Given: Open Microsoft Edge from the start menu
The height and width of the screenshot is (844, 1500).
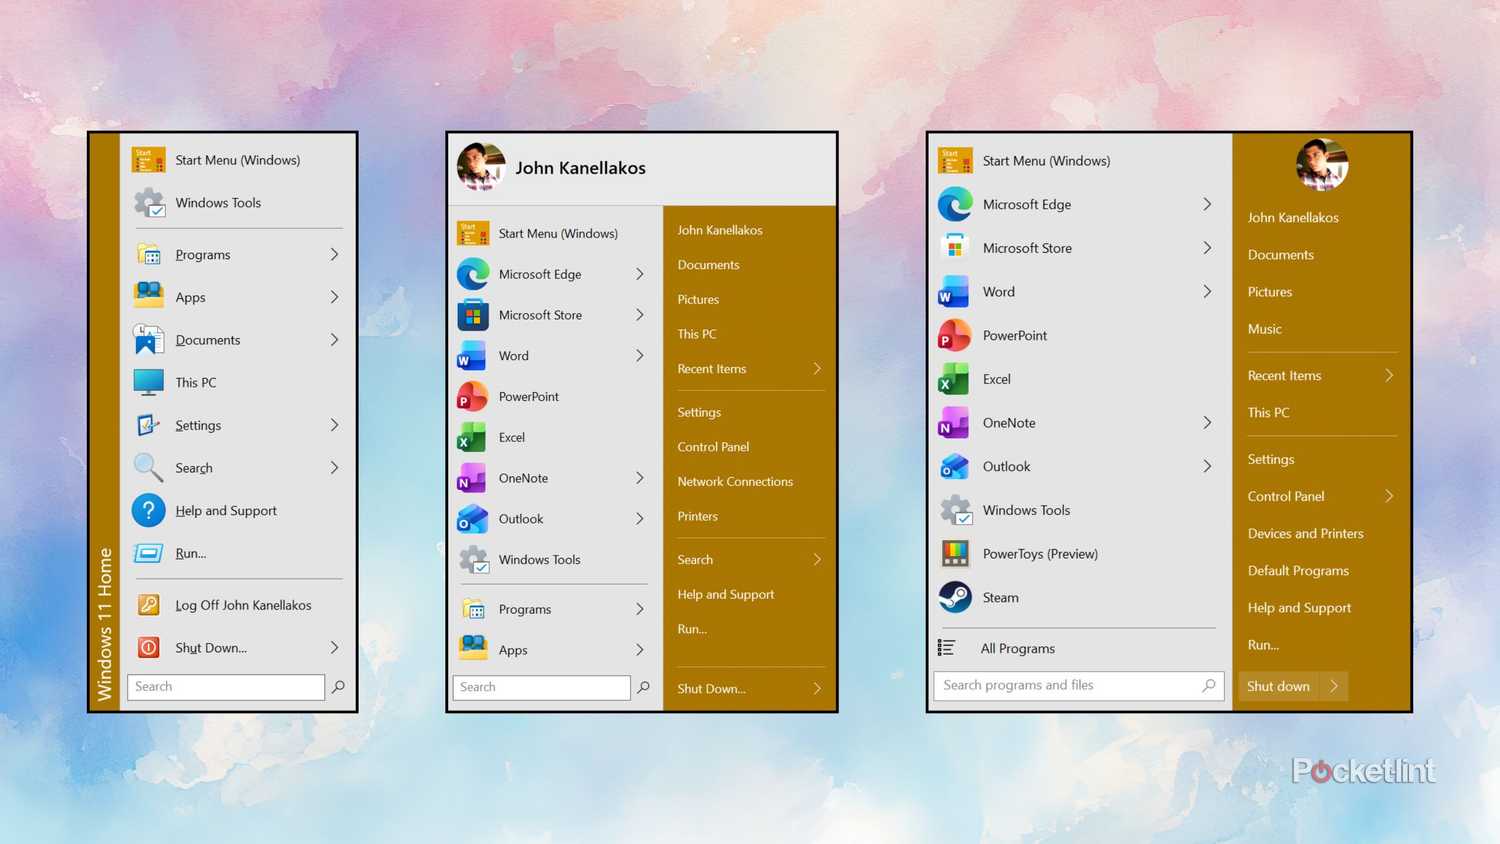Looking at the screenshot, I should pyautogui.click(x=540, y=274).
